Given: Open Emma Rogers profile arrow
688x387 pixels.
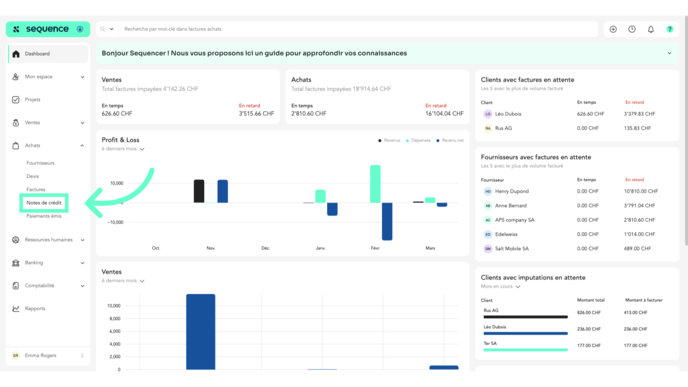Looking at the screenshot, I should point(82,356).
